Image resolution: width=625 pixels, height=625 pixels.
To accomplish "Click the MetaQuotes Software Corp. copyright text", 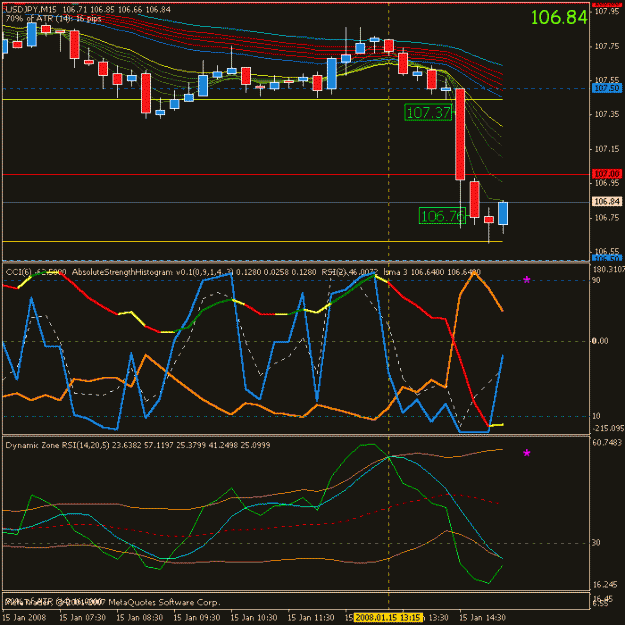I will pos(164,602).
